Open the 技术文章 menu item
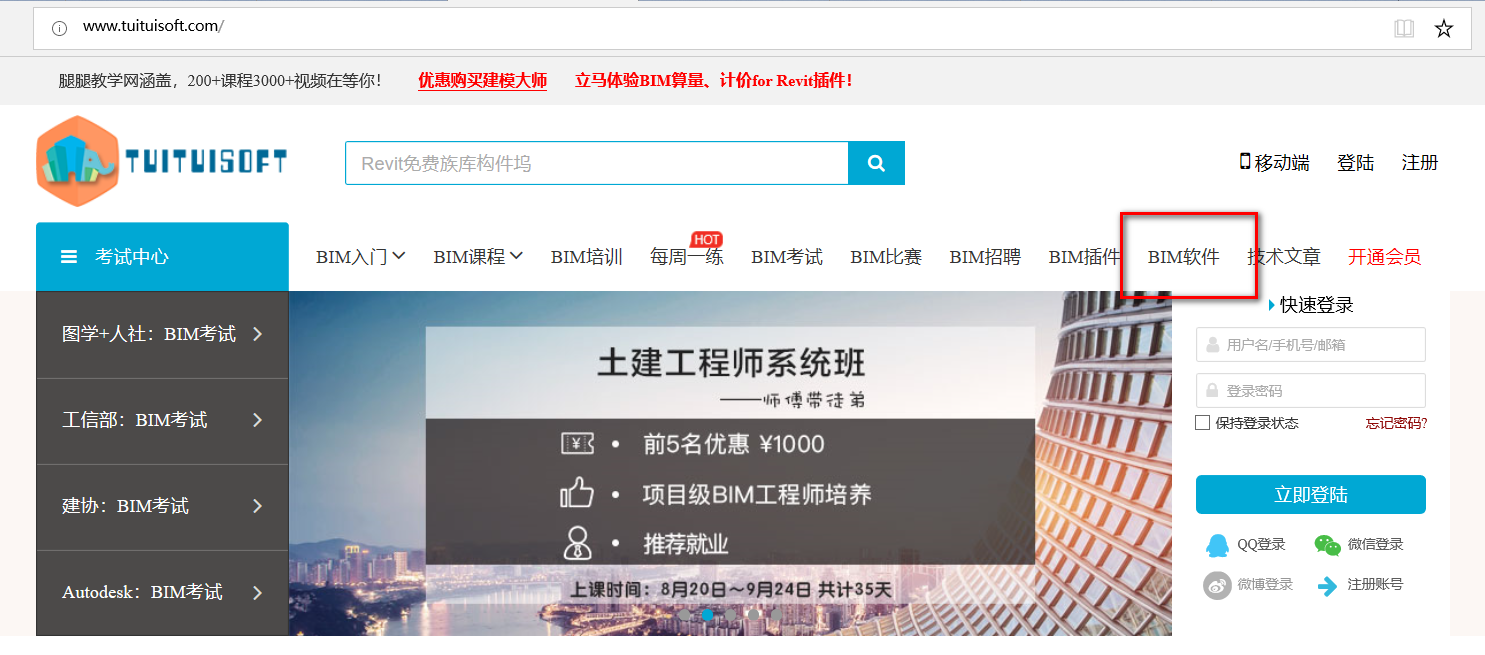 [x=1284, y=257]
